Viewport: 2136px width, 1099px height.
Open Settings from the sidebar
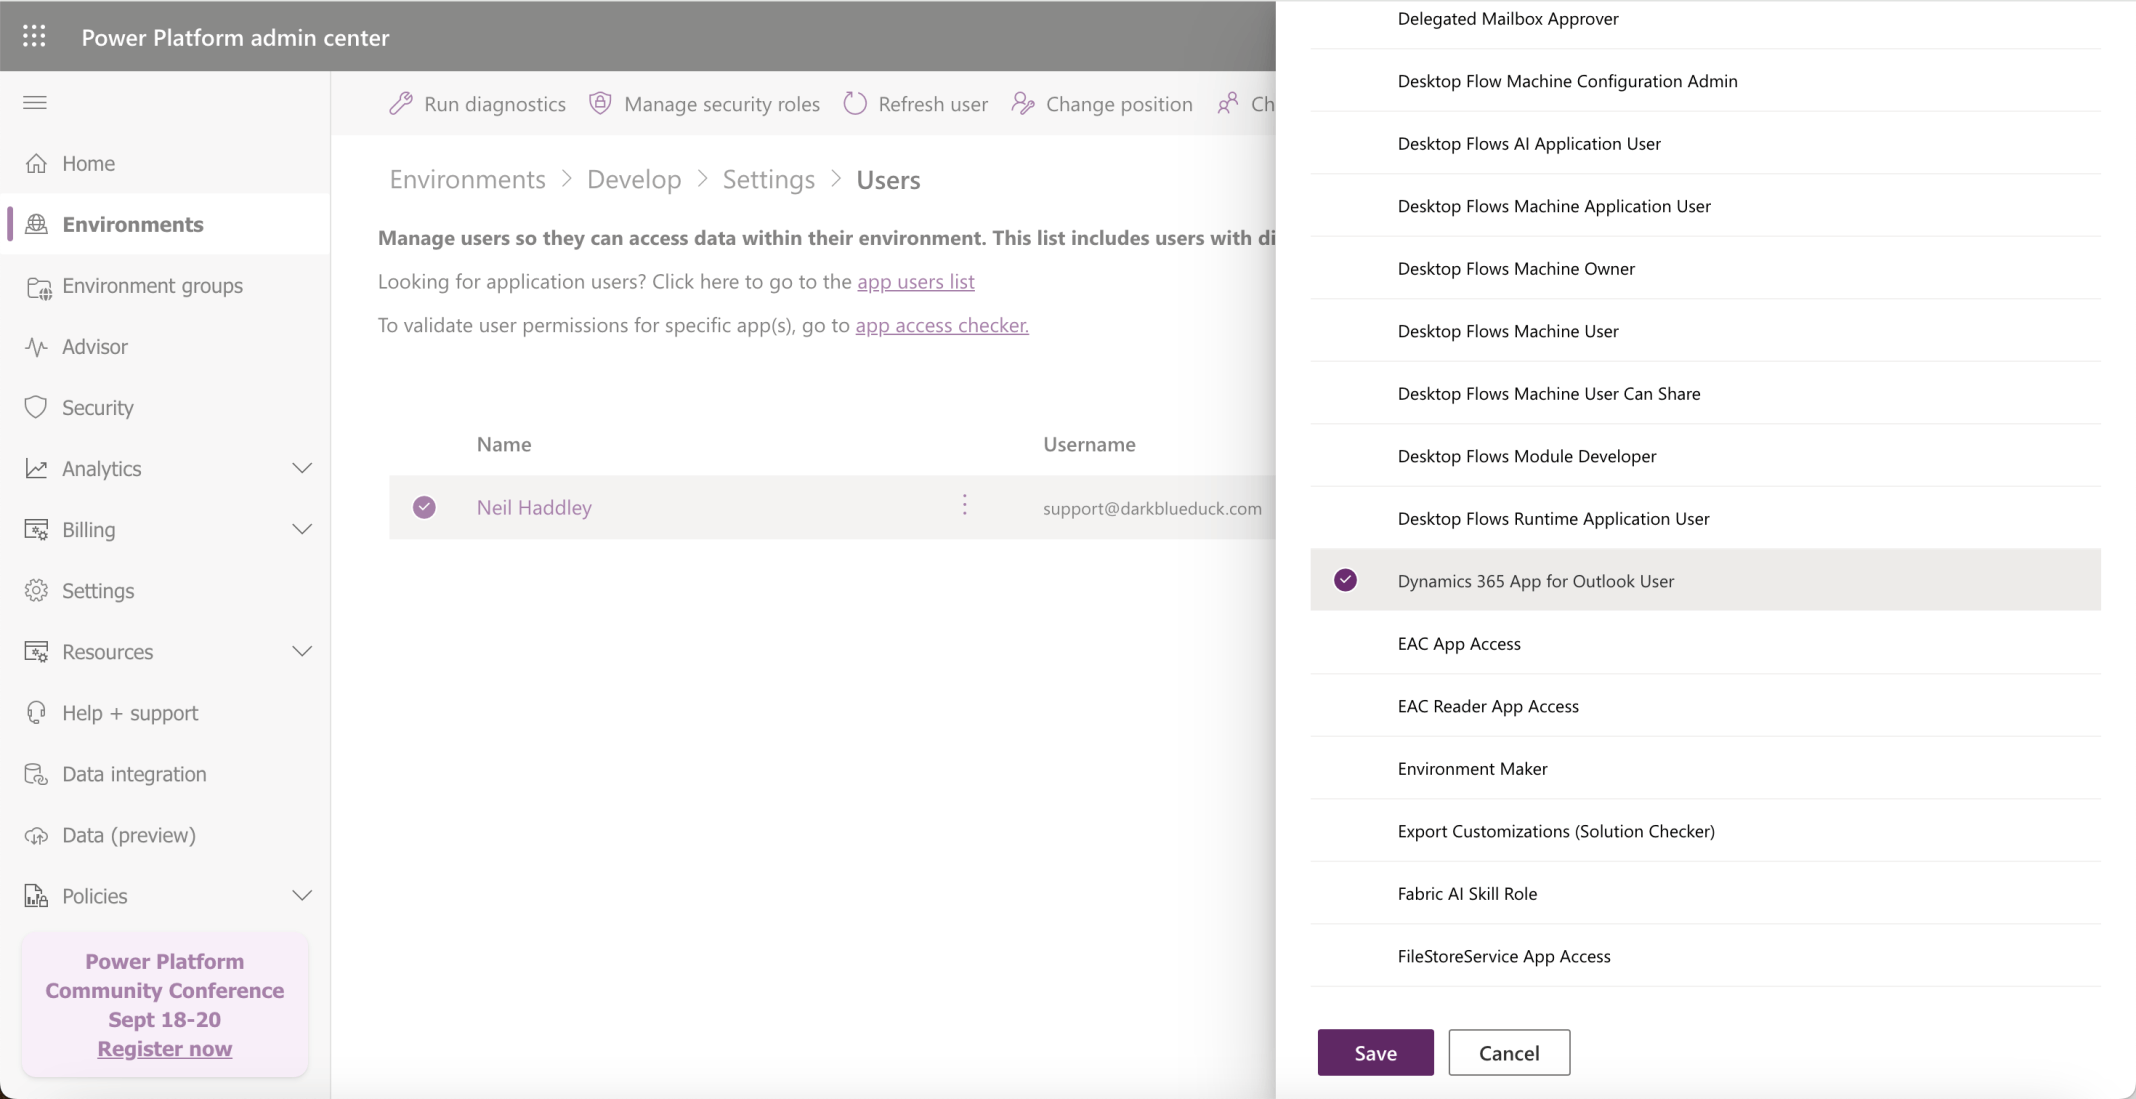pyautogui.click(x=97, y=590)
